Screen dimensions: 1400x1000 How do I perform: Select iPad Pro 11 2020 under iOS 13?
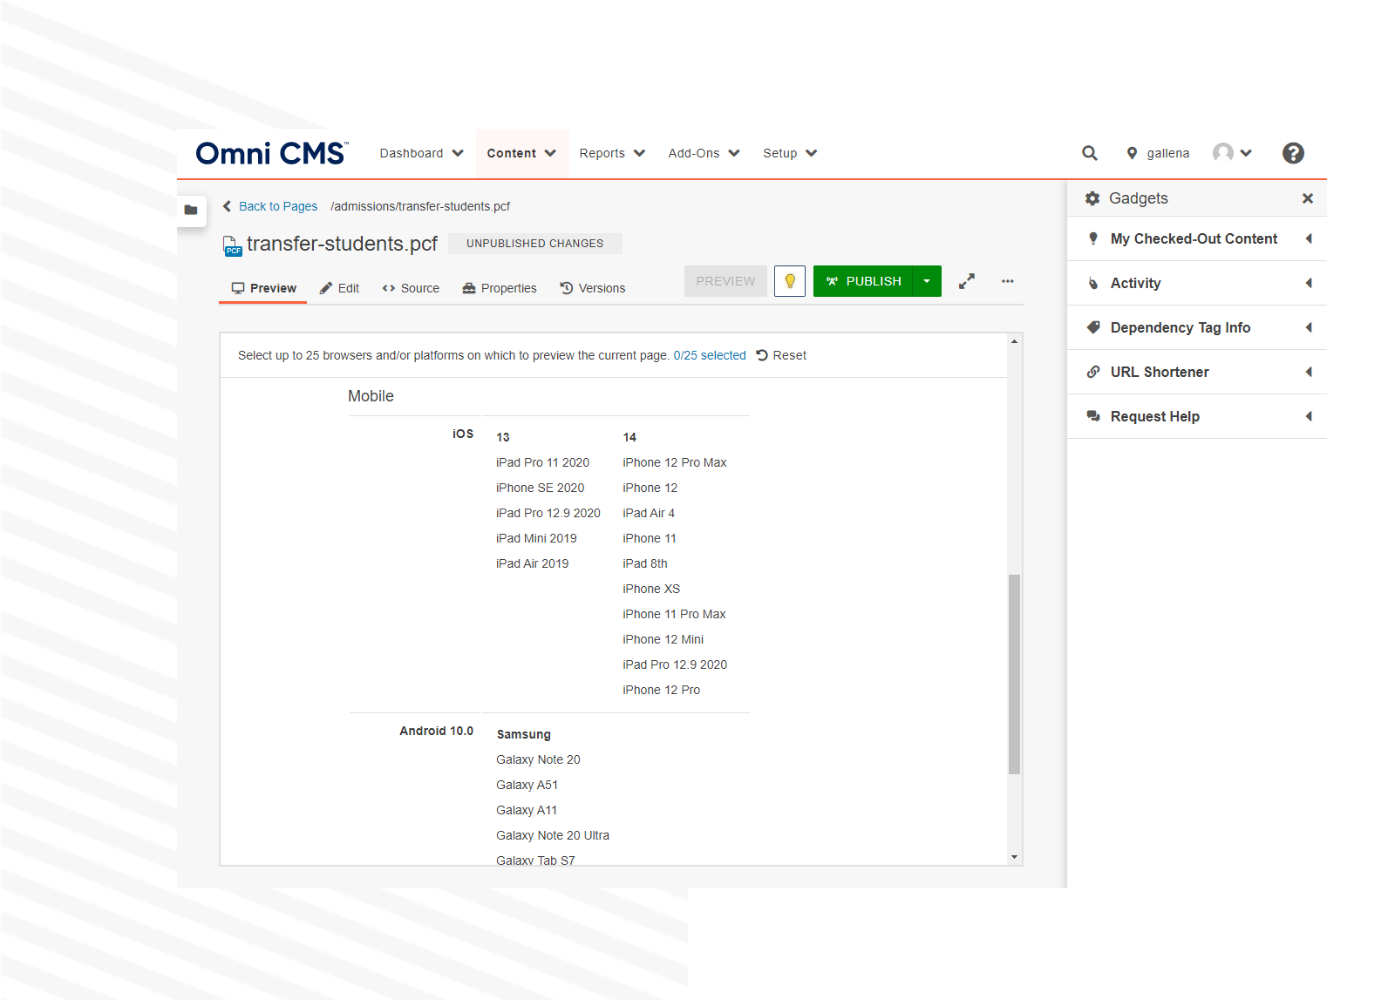pyautogui.click(x=543, y=462)
